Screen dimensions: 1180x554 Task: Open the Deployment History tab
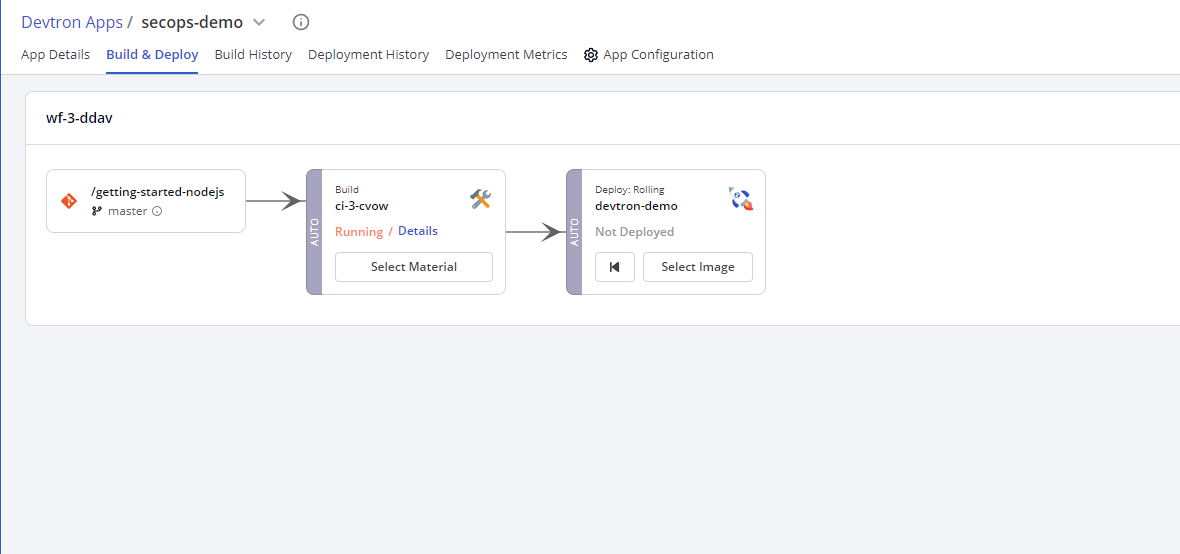click(x=369, y=55)
